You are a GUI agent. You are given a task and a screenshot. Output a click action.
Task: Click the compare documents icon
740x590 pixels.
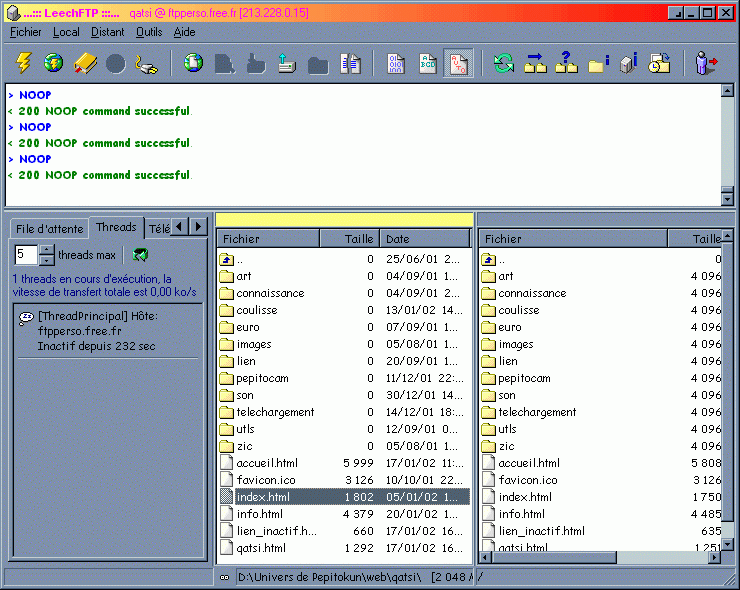[350, 64]
